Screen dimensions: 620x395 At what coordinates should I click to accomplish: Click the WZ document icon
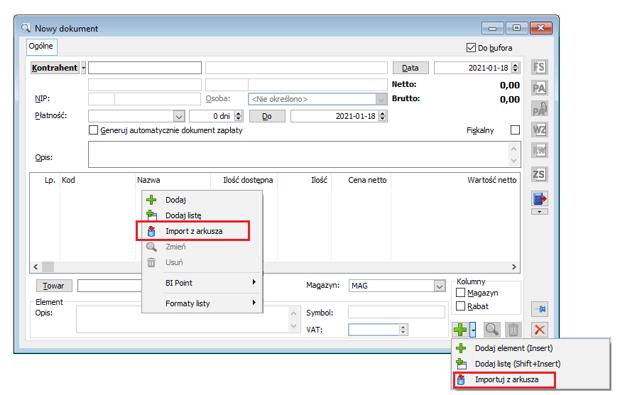click(x=539, y=129)
